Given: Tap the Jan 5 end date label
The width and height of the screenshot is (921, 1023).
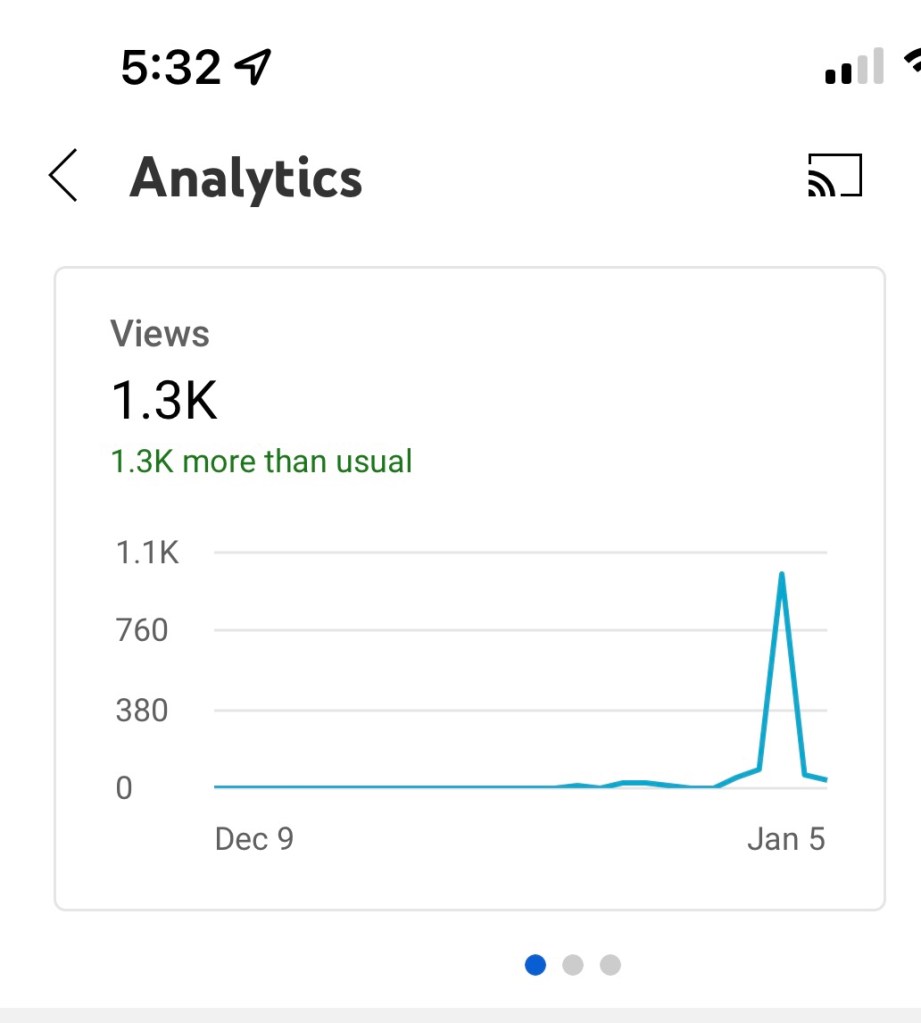Looking at the screenshot, I should coord(786,838).
